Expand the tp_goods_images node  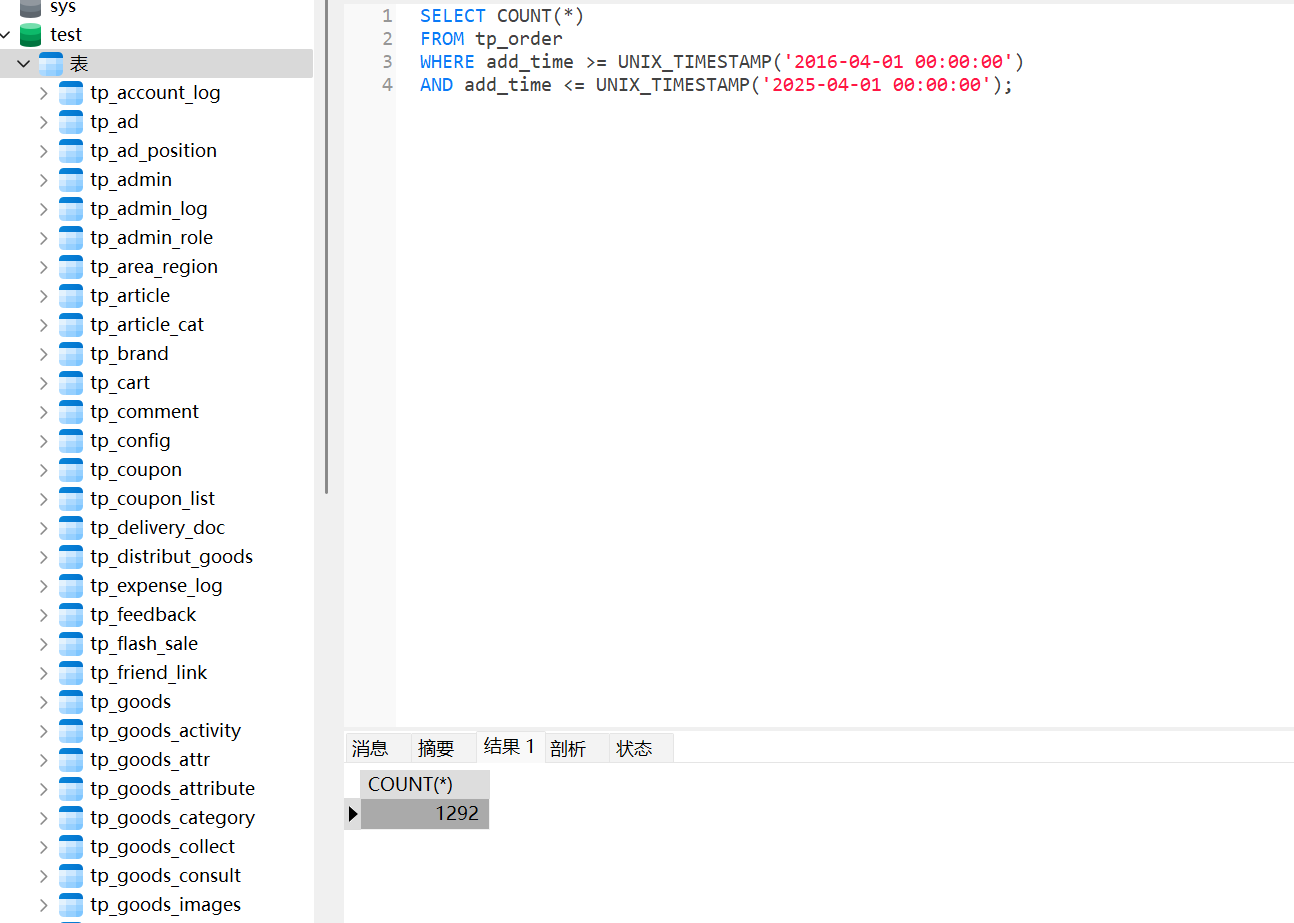[x=43, y=905]
